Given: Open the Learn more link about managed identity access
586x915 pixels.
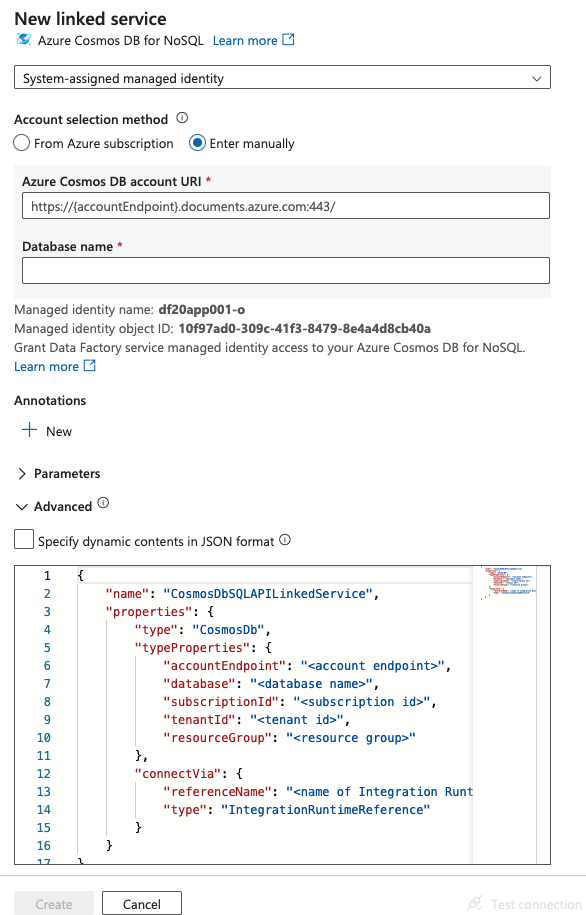Looking at the screenshot, I should pyautogui.click(x=42, y=366).
